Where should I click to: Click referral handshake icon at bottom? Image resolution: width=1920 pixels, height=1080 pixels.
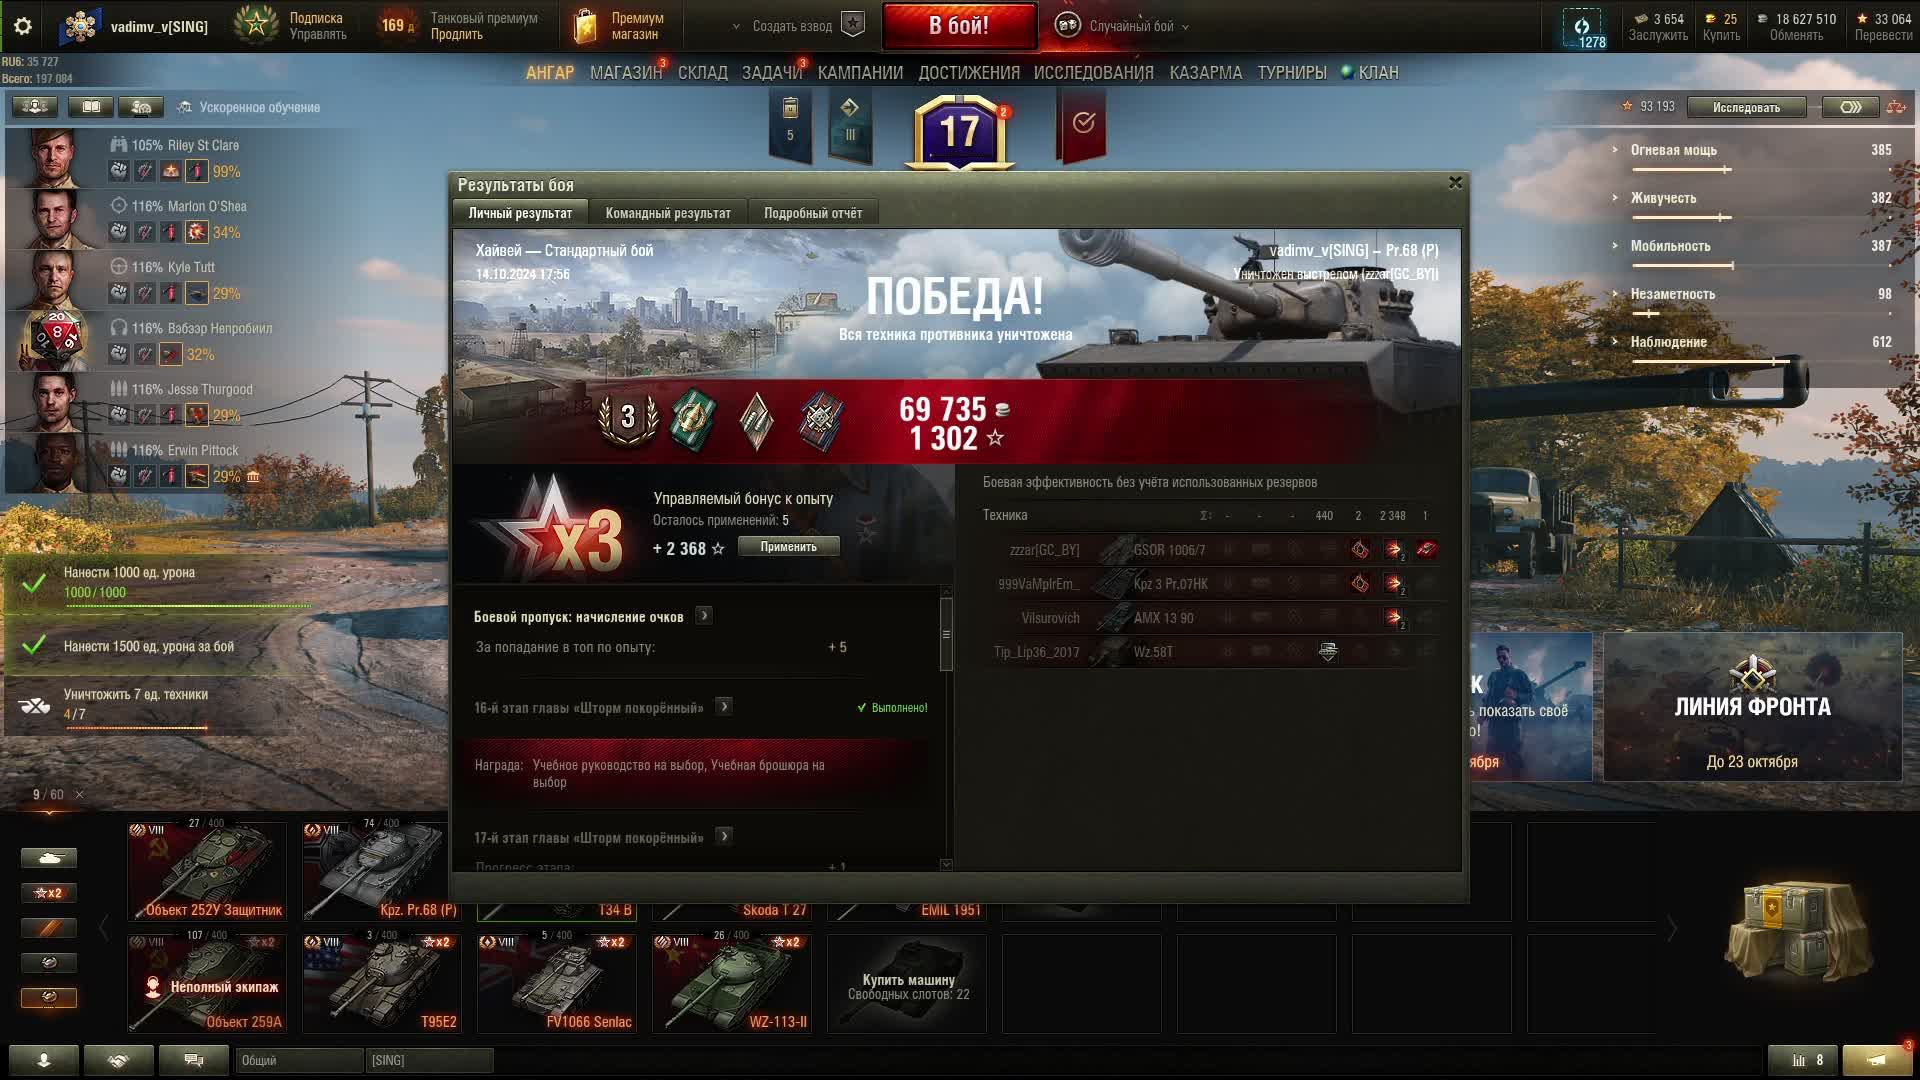pos(118,1060)
